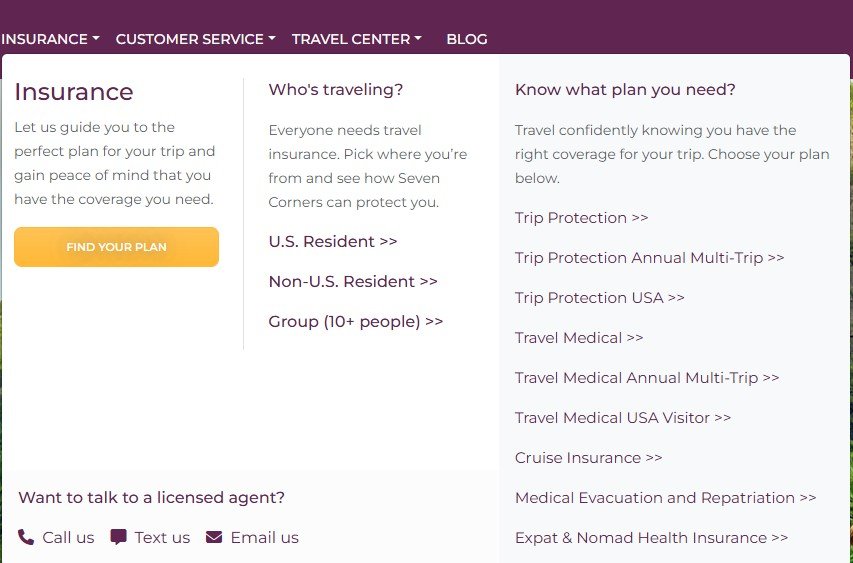The image size is (853, 563).
Task: Open Trip Protection USA plan
Action: (x=599, y=298)
